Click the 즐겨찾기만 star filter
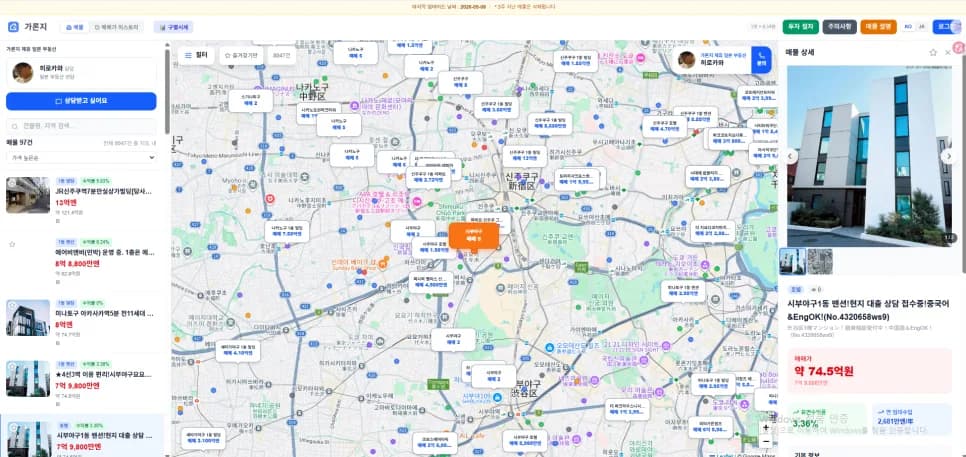Viewport: 966px width, 457px height. pyautogui.click(x=241, y=55)
